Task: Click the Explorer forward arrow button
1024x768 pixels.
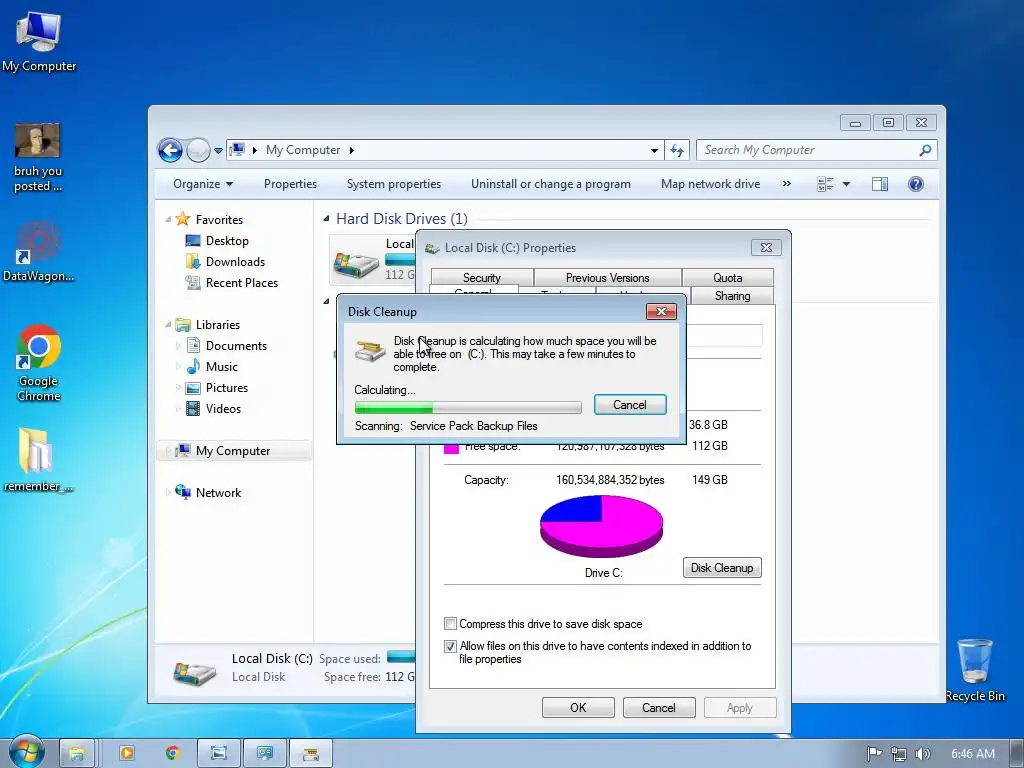Action: coord(198,150)
